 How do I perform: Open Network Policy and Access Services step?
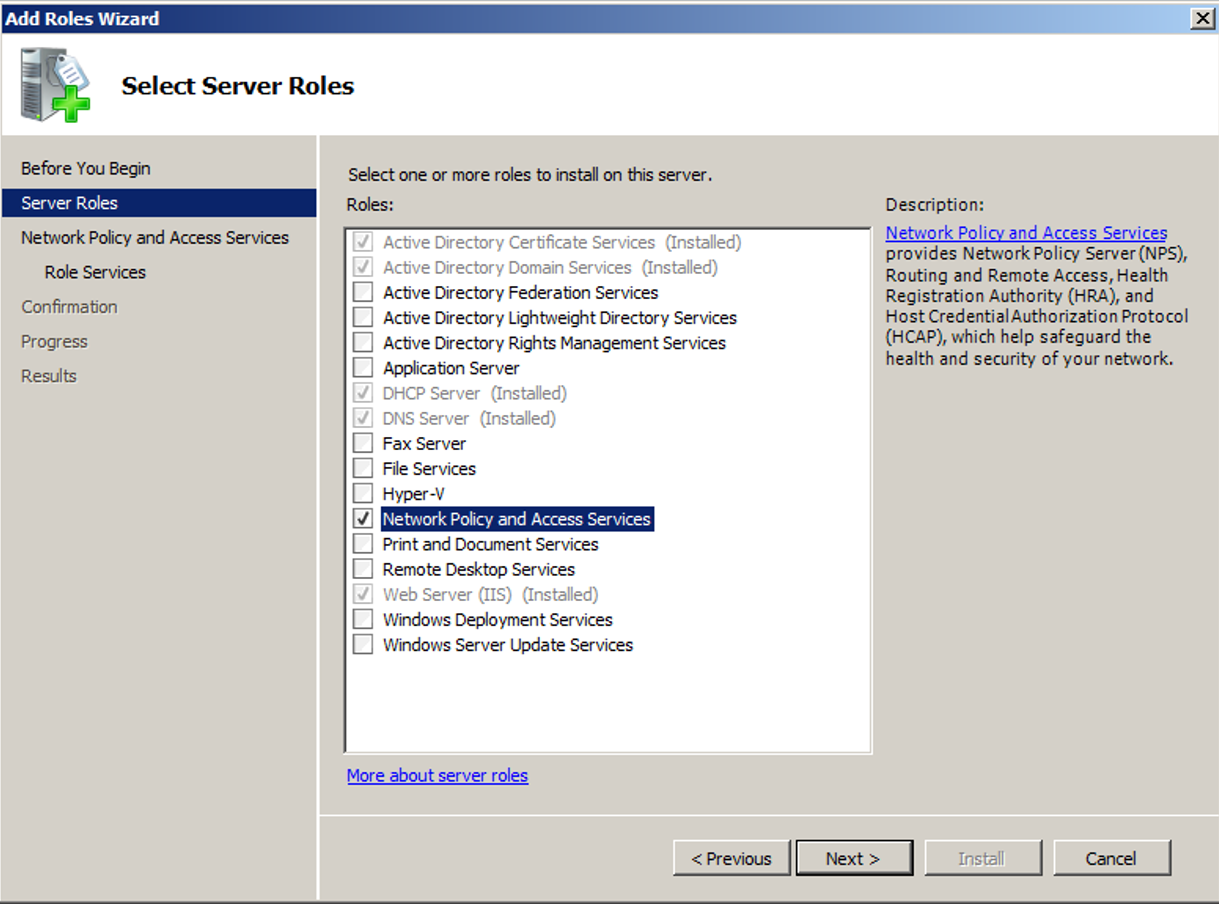pos(155,238)
